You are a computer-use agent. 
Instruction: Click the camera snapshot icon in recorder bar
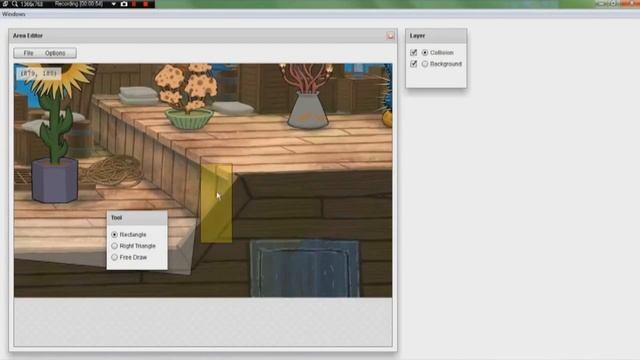[124, 4]
